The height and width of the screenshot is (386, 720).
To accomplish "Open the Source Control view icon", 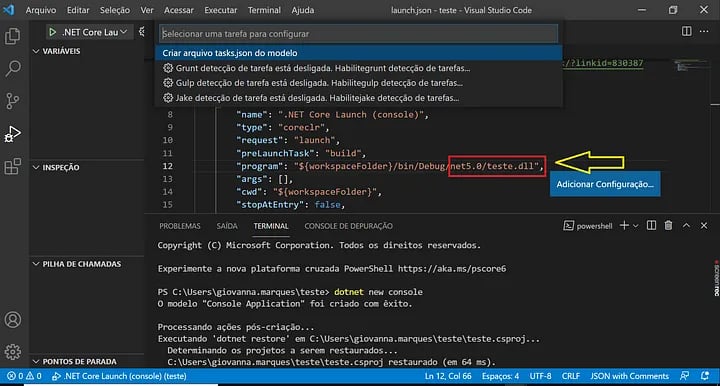I will pyautogui.click(x=12, y=101).
